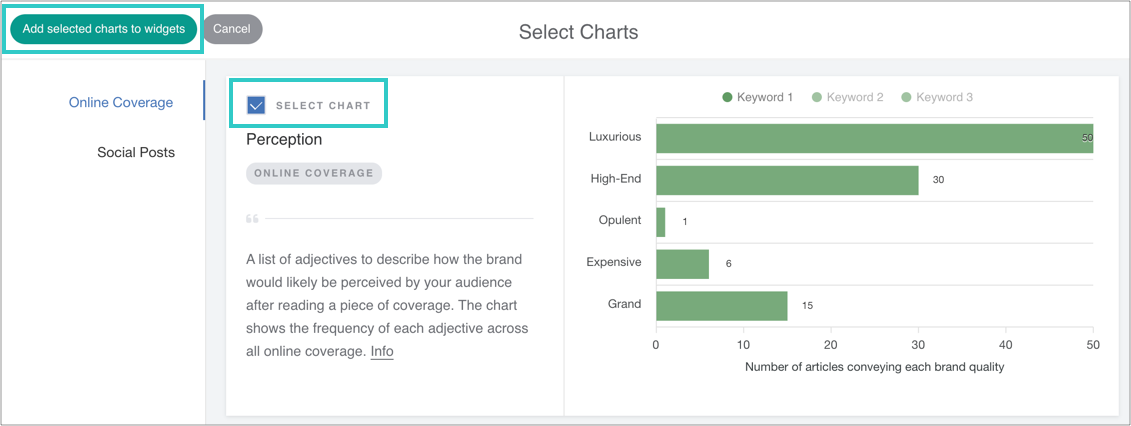
Task: Click the chart x-axis title
Action: coord(874,367)
